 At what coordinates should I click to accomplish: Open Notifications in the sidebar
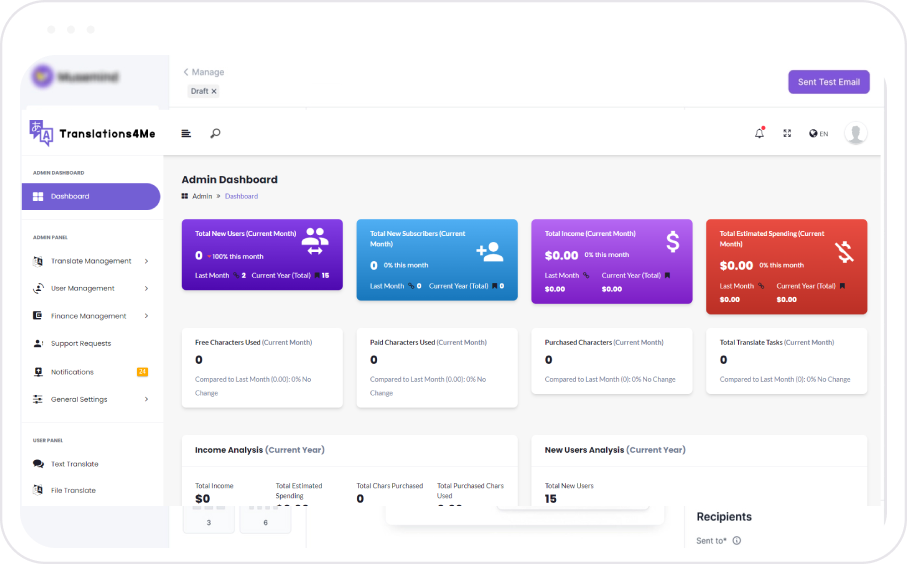(72, 372)
